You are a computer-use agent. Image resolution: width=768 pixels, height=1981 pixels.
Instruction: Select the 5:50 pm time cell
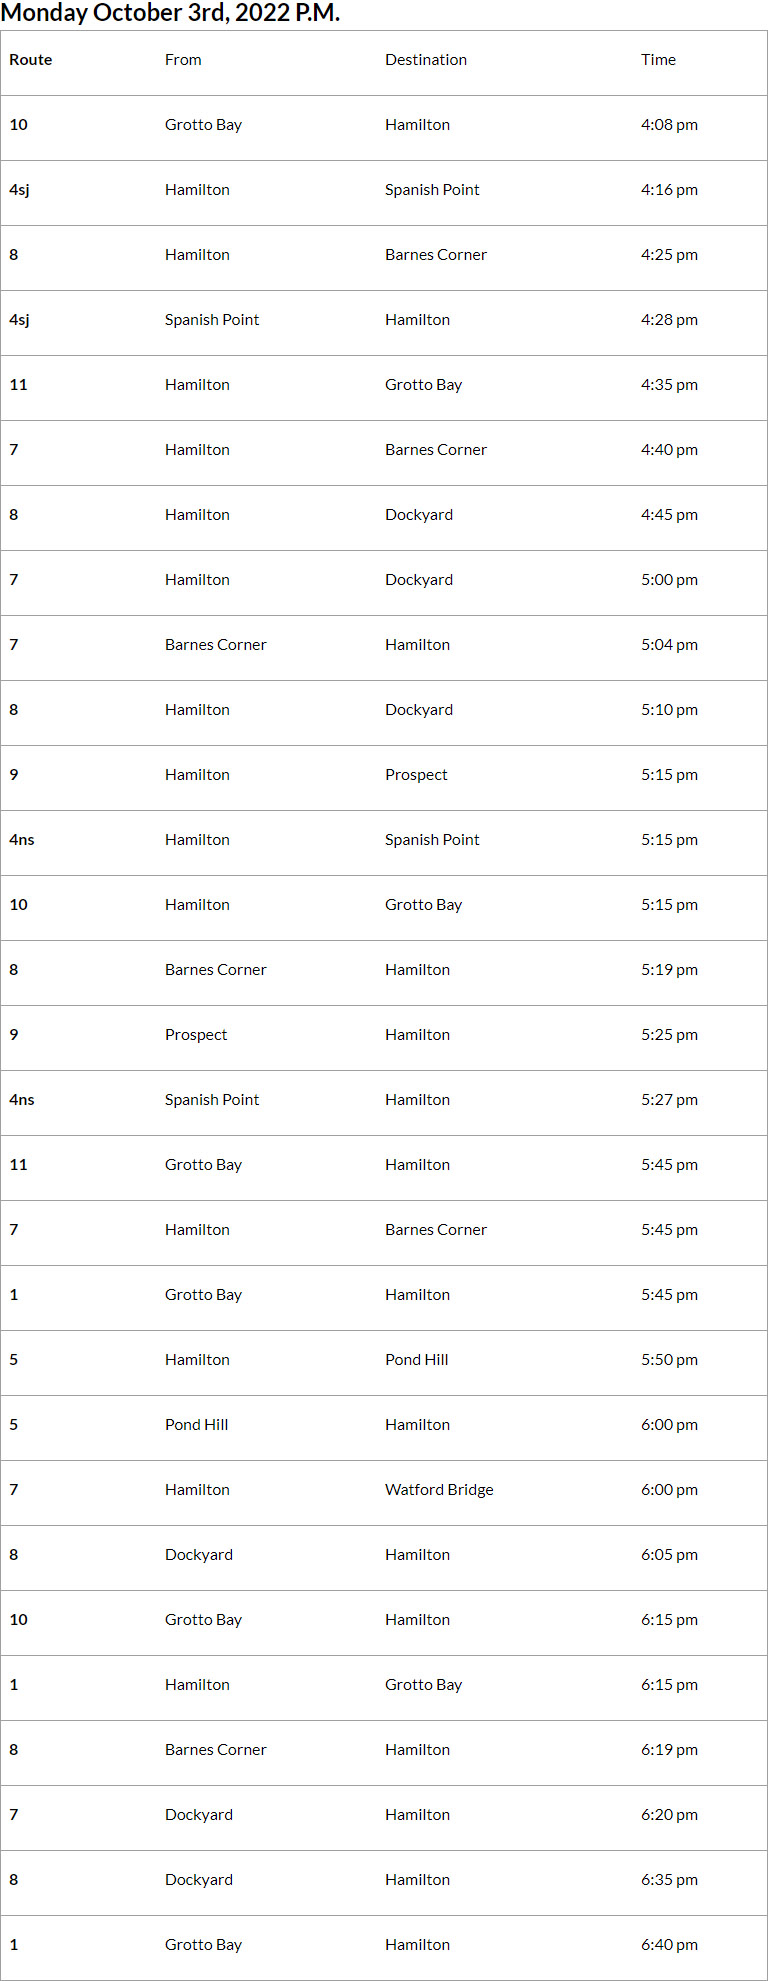669,1360
